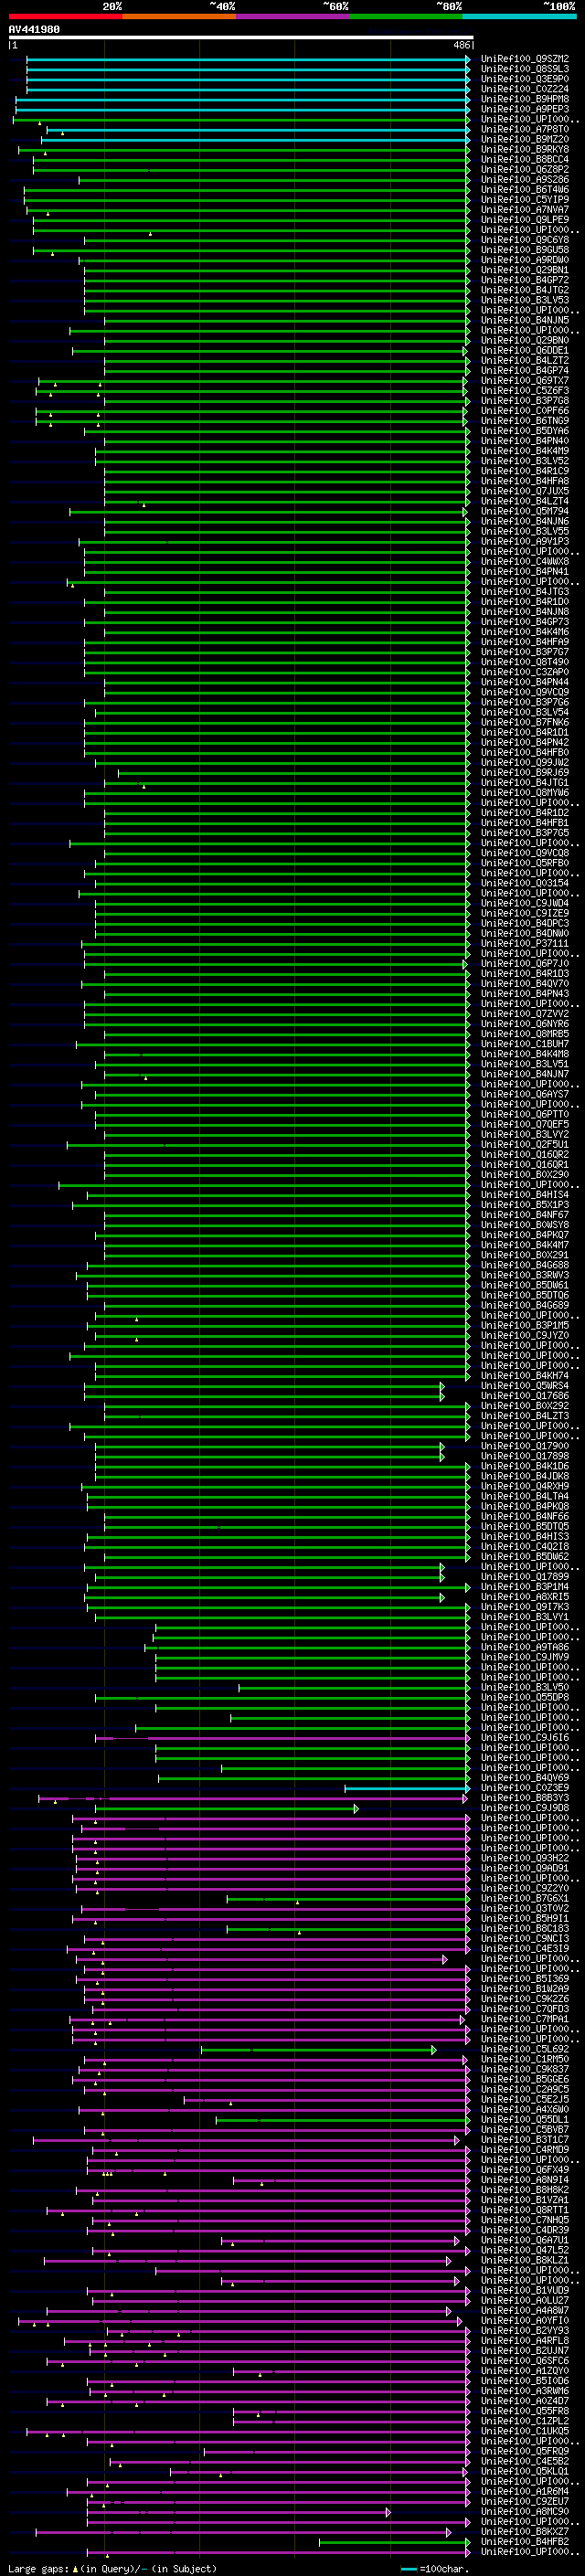Open hit label UniRef100_Q3E9P0
This screenshot has width=585, height=2576.
click(524, 79)
